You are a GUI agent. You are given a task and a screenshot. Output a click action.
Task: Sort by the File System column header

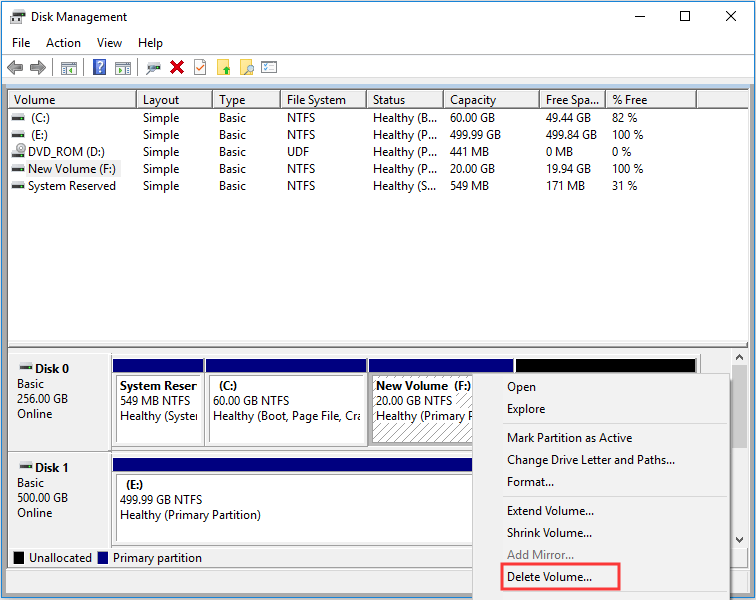(x=324, y=100)
